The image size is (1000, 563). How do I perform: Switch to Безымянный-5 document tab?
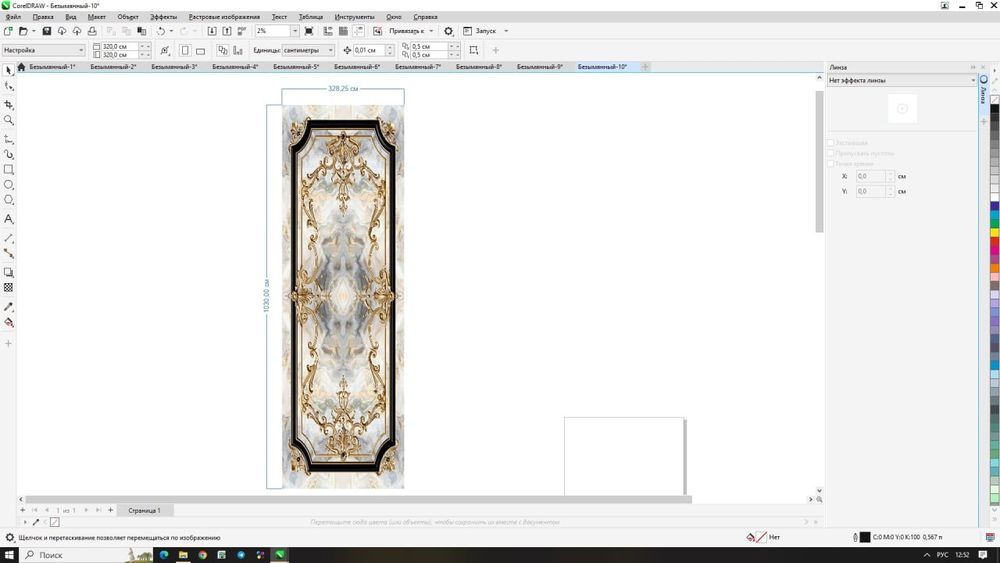[x=296, y=67]
